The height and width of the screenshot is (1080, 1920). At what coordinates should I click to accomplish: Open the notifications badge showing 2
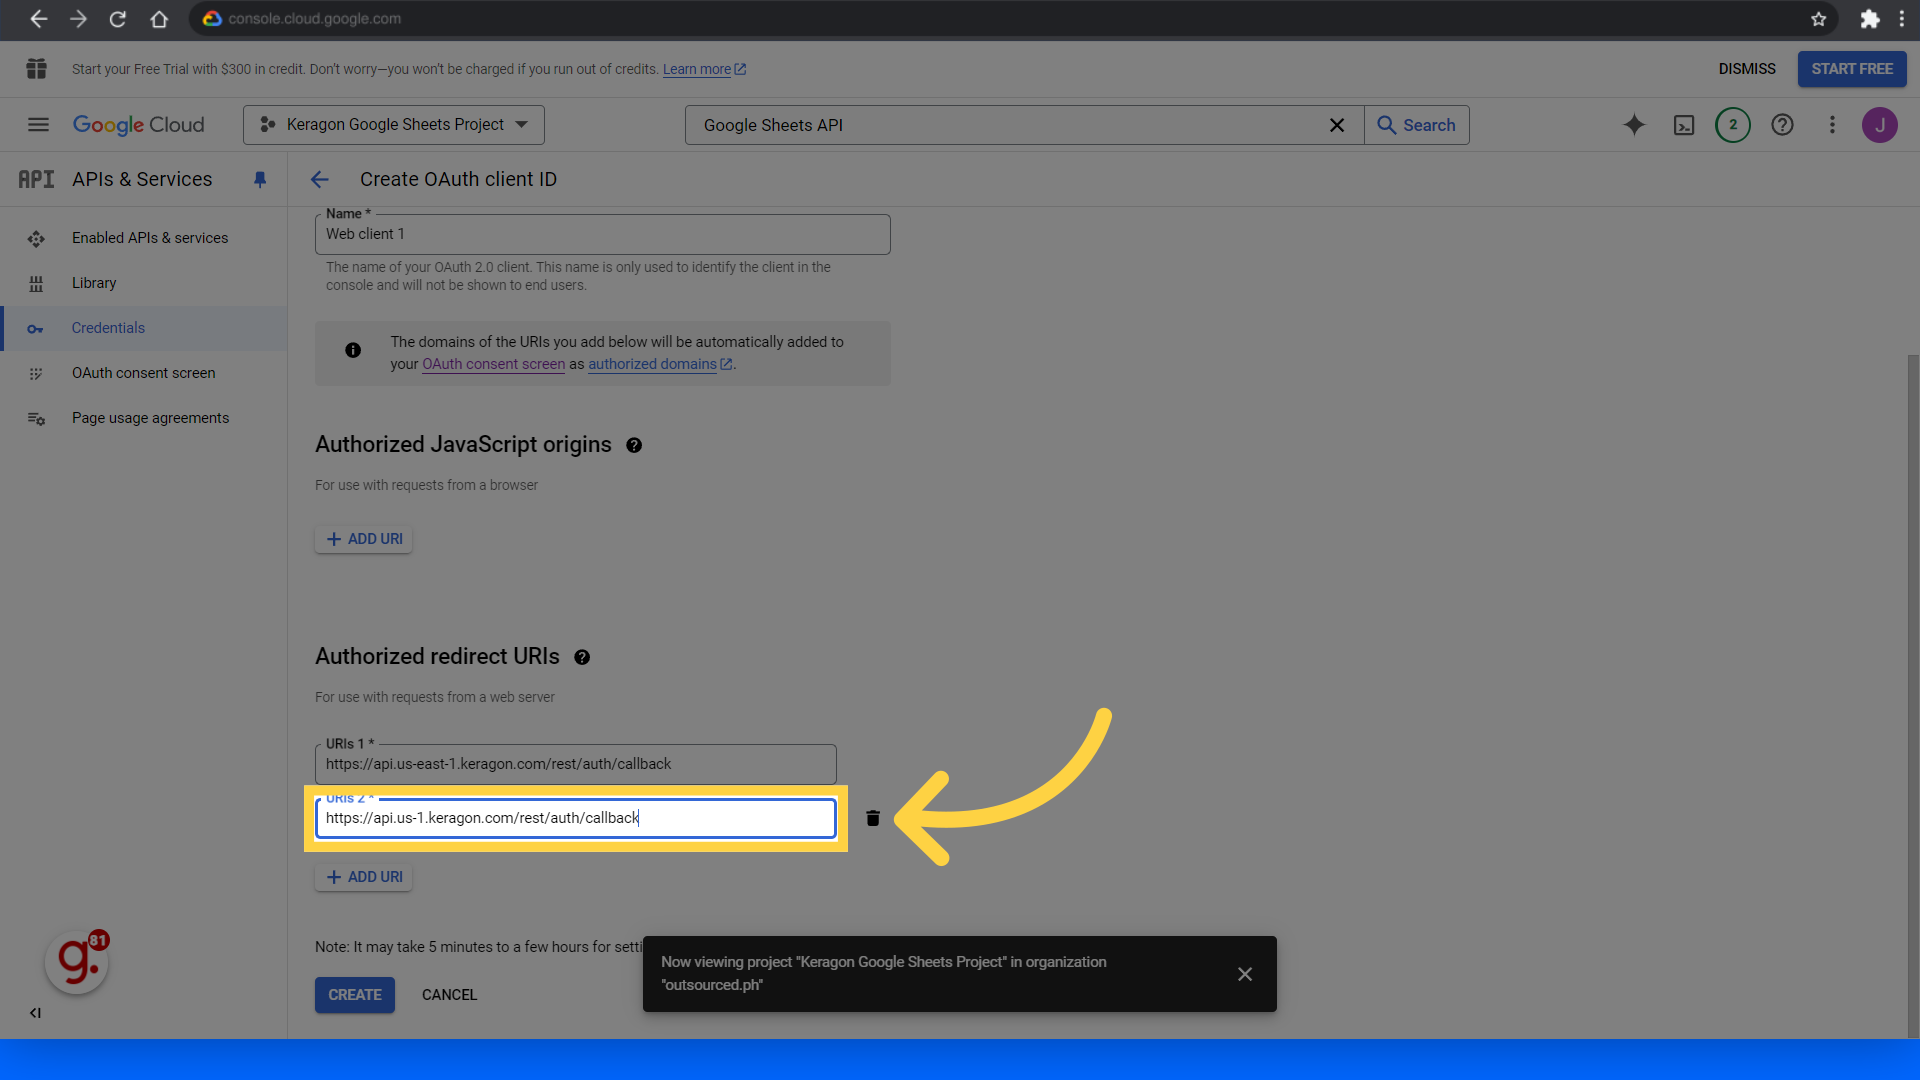click(x=1733, y=125)
